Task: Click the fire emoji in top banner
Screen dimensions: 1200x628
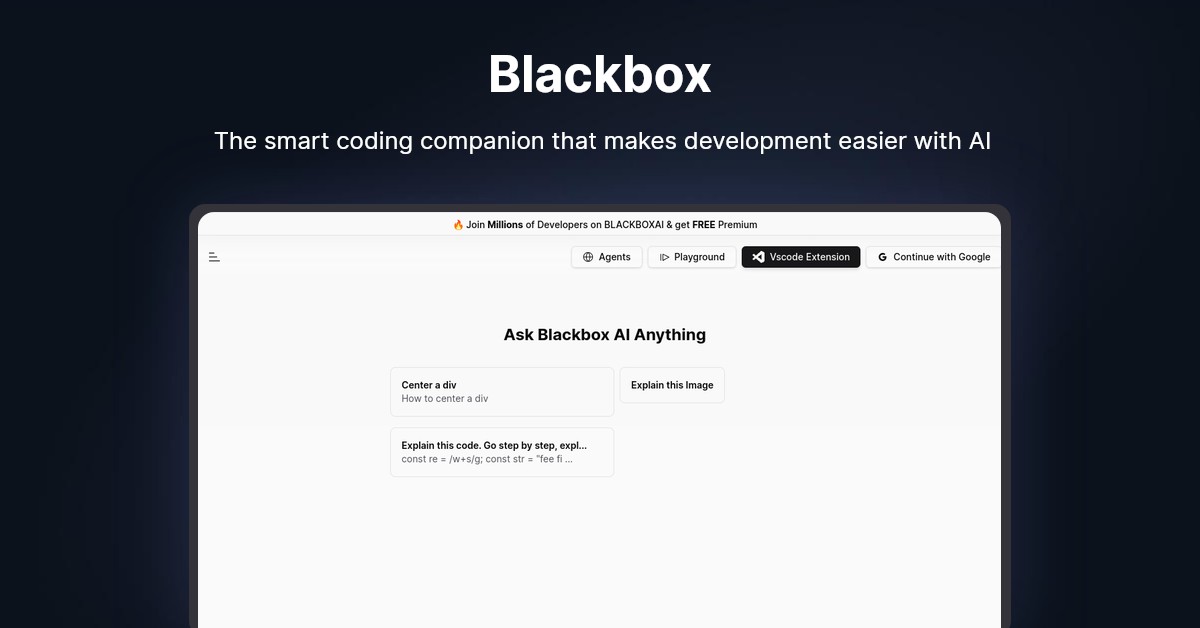Action: [x=458, y=225]
